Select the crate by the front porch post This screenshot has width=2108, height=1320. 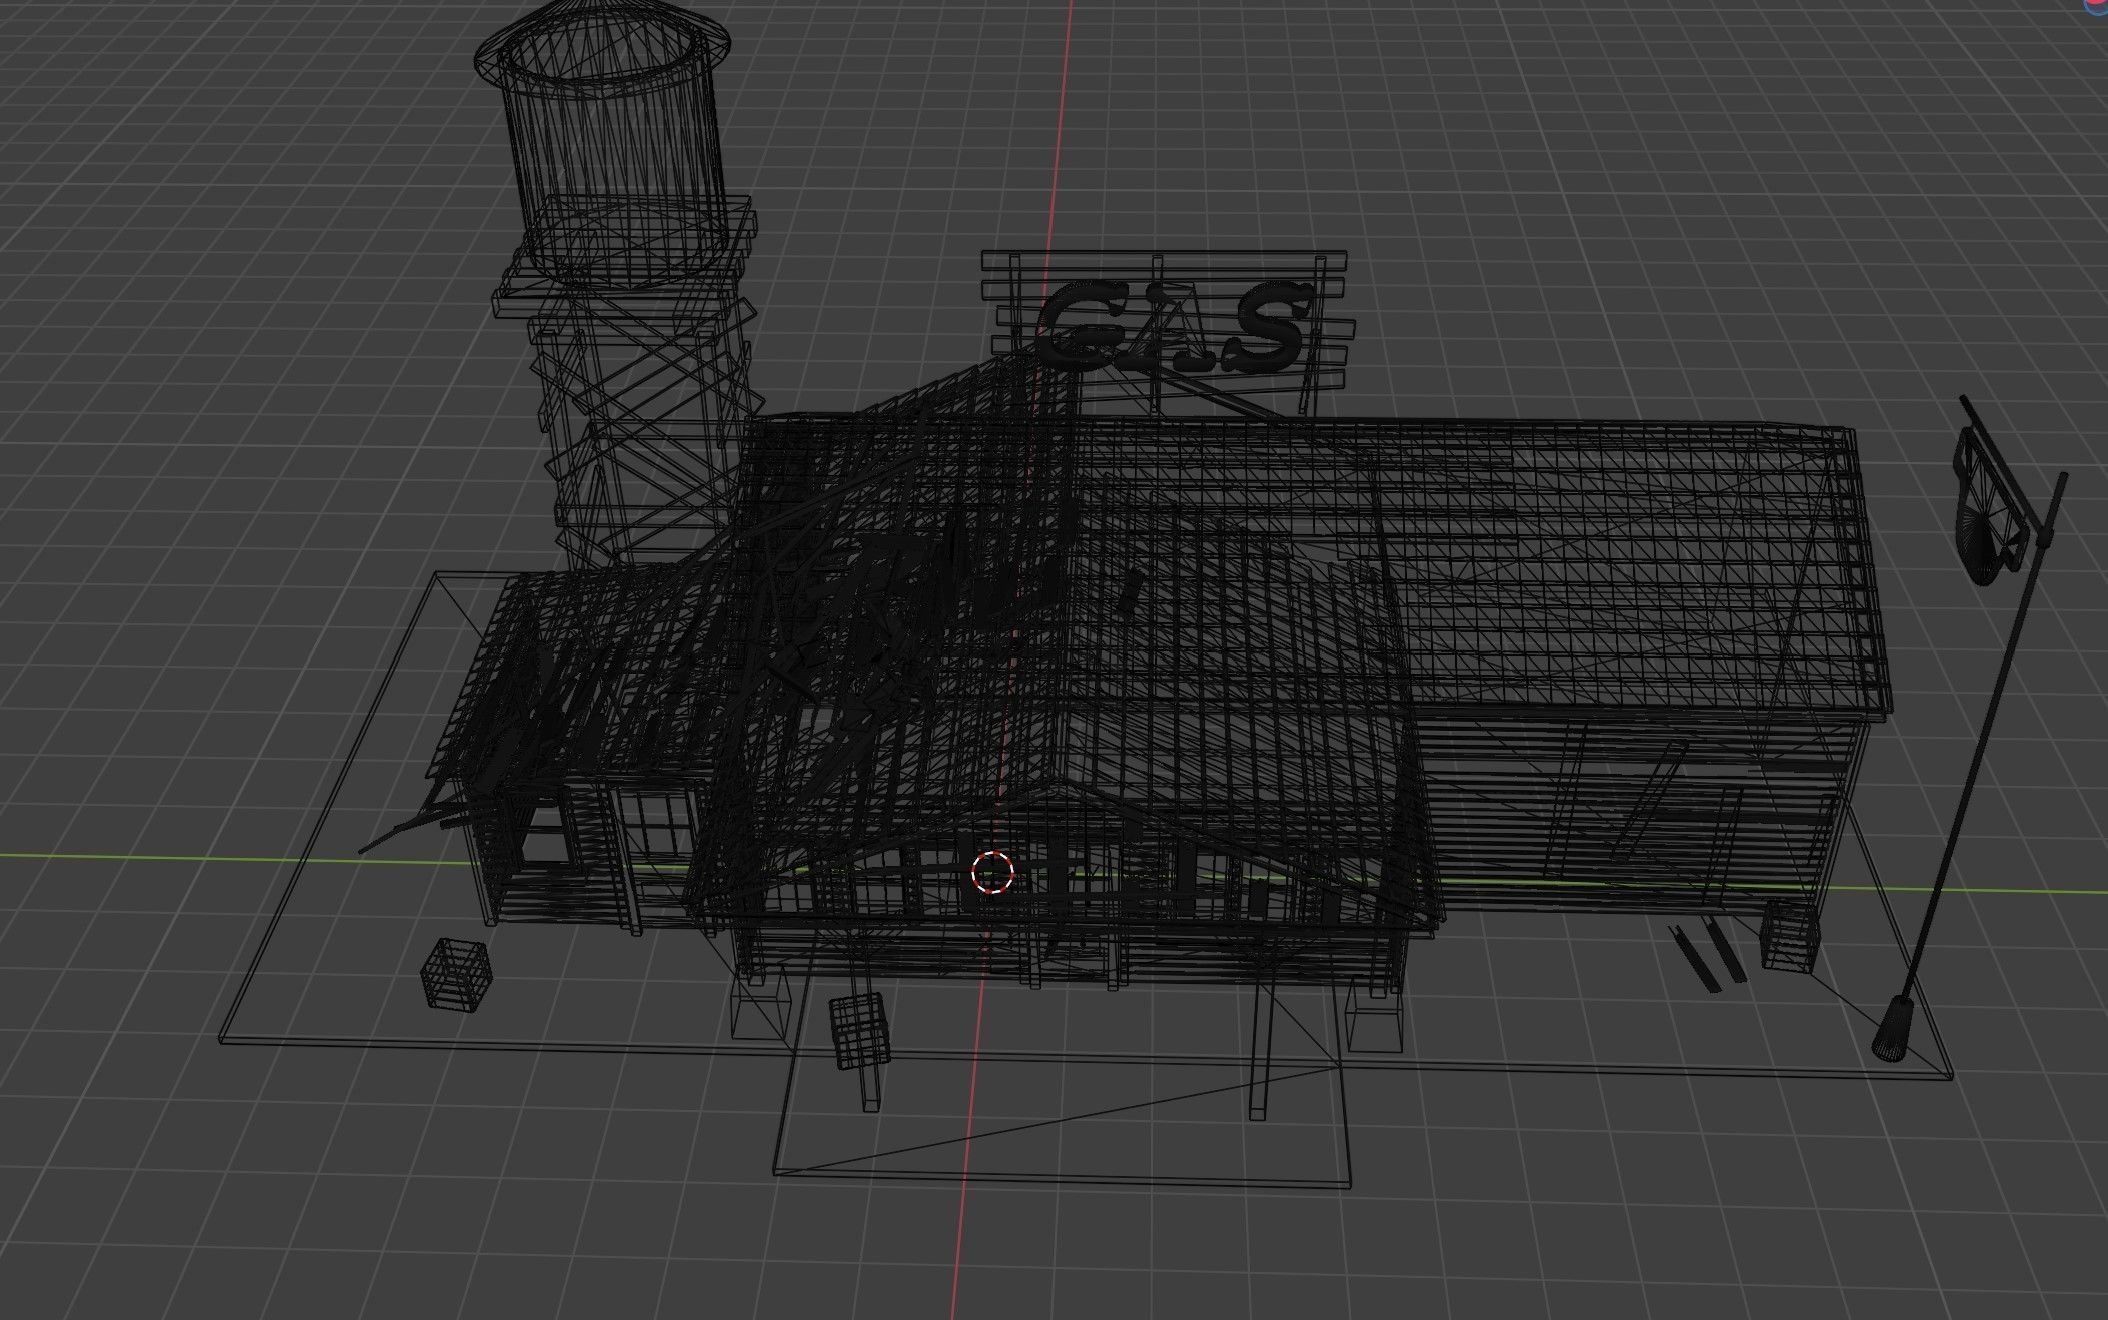(859, 1032)
